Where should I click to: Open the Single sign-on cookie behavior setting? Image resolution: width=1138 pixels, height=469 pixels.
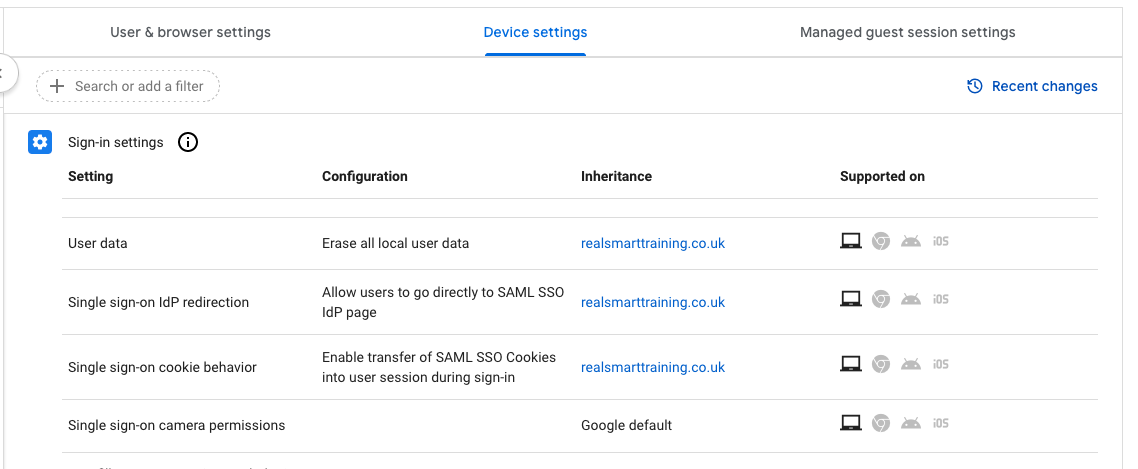pos(162,367)
